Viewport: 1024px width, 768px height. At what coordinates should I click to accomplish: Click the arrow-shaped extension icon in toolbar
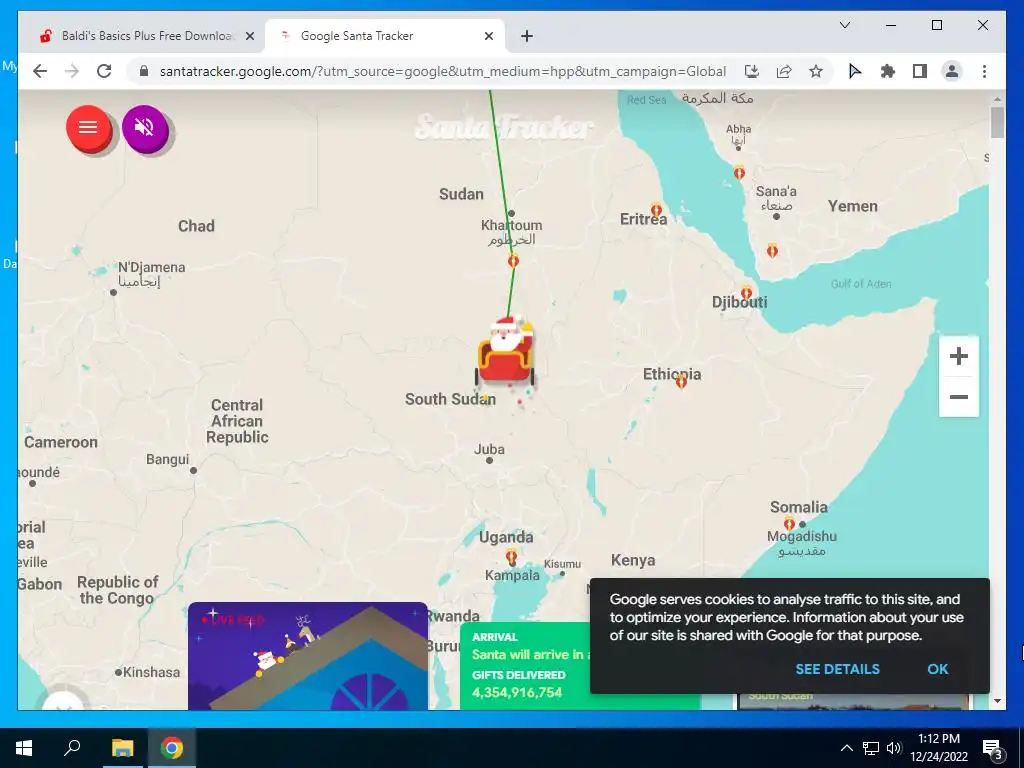[x=854, y=71]
